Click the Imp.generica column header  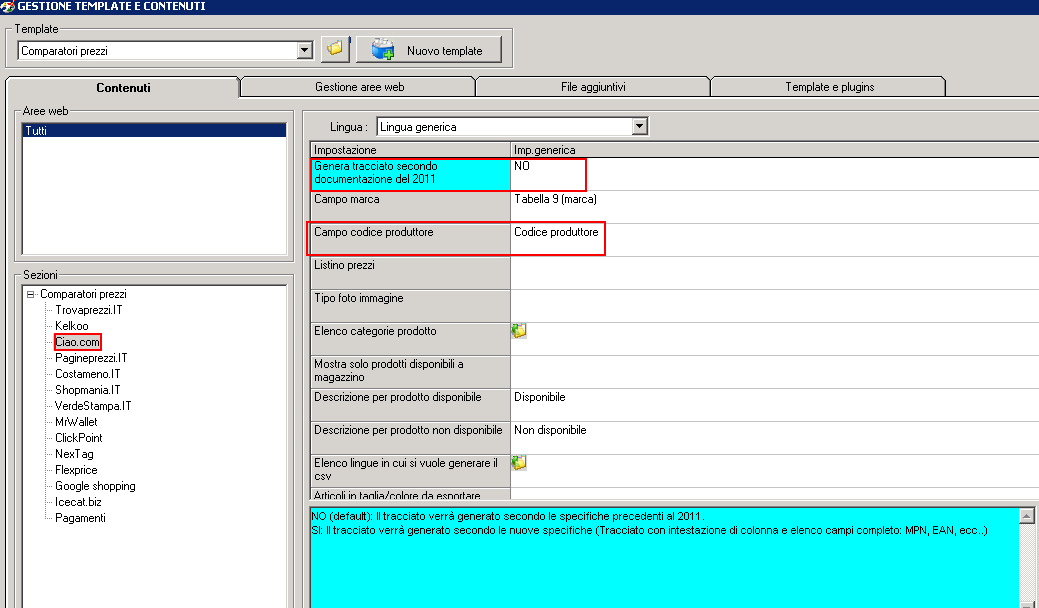775,150
